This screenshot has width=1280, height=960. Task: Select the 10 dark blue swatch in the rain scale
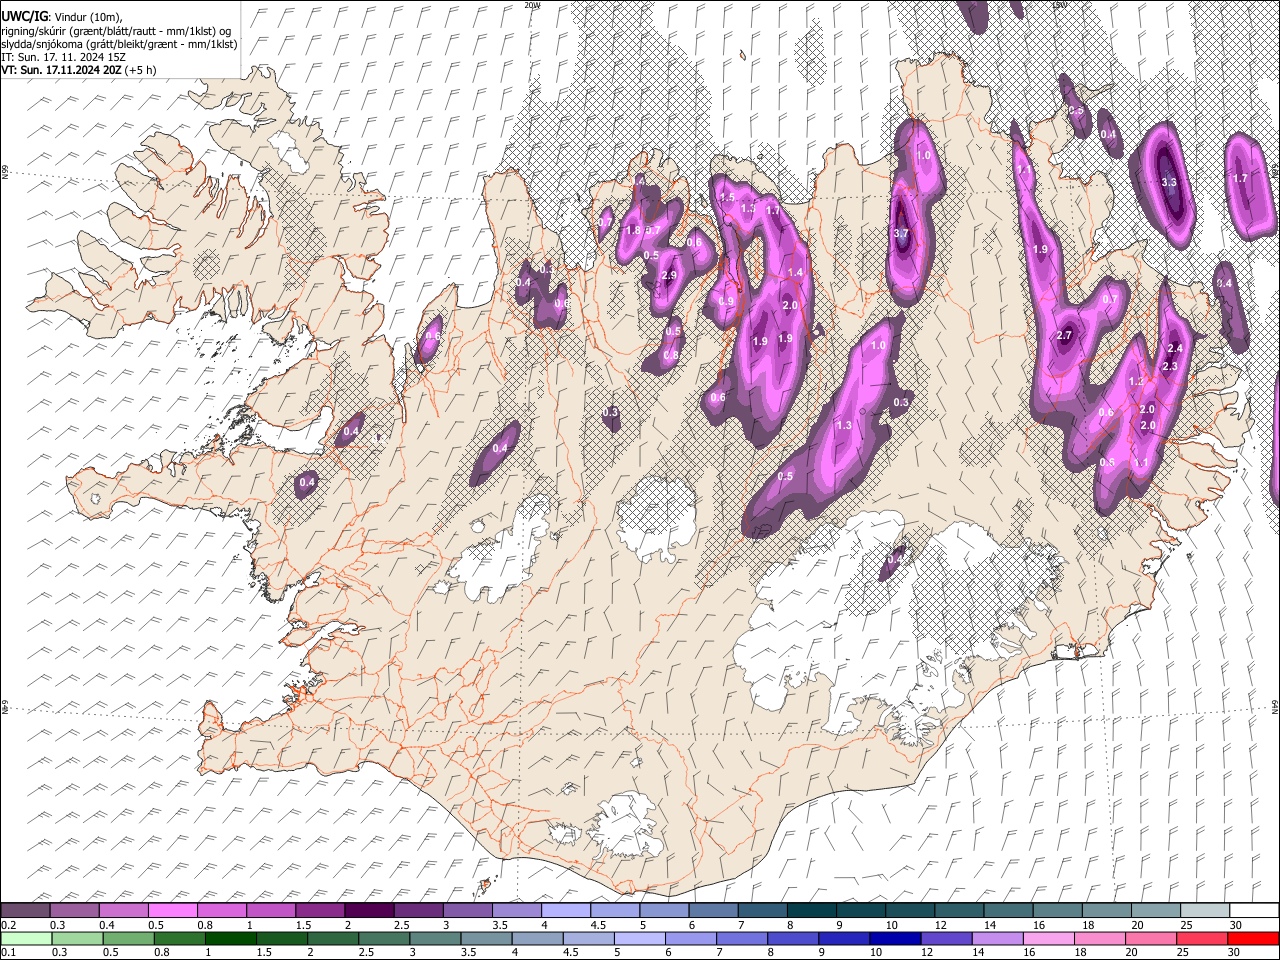[x=895, y=938]
